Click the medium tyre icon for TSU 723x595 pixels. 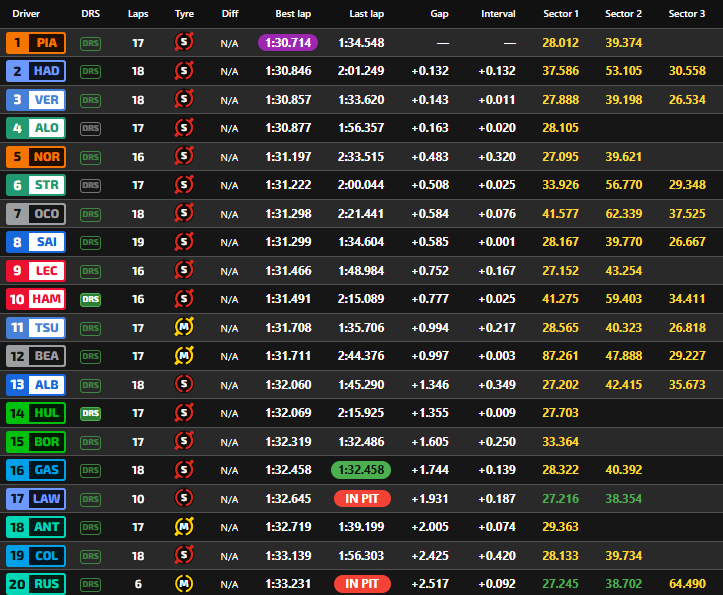click(184, 327)
